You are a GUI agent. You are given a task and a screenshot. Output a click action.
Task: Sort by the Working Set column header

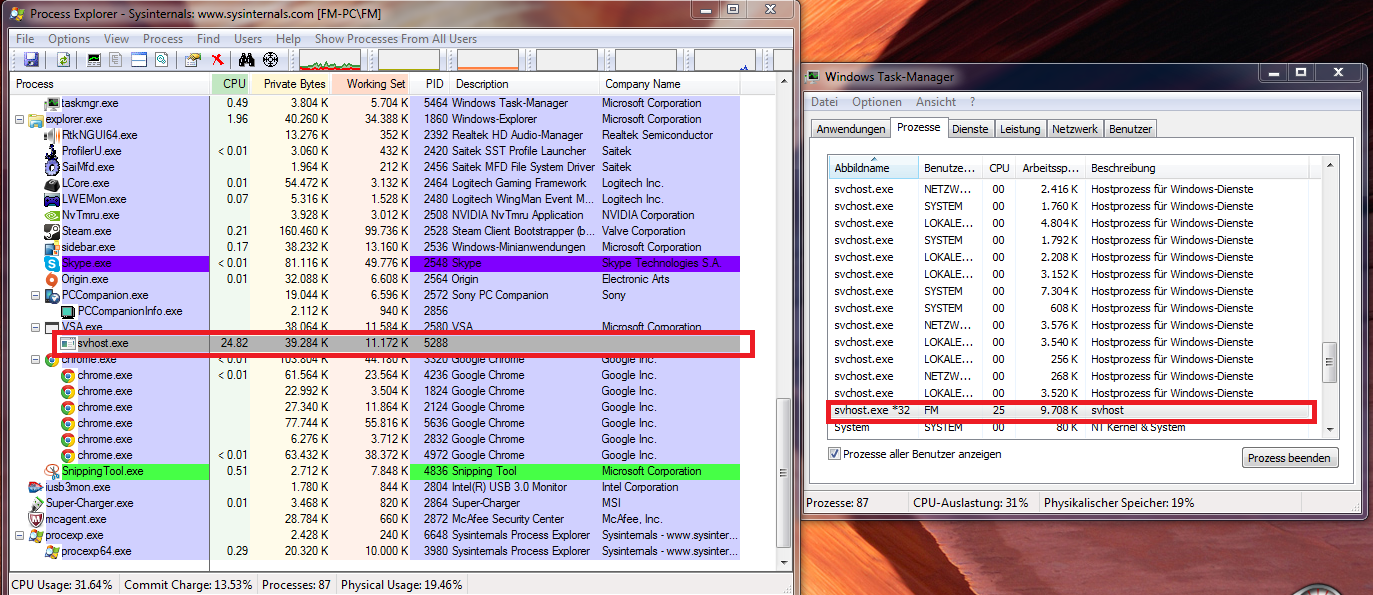click(371, 84)
